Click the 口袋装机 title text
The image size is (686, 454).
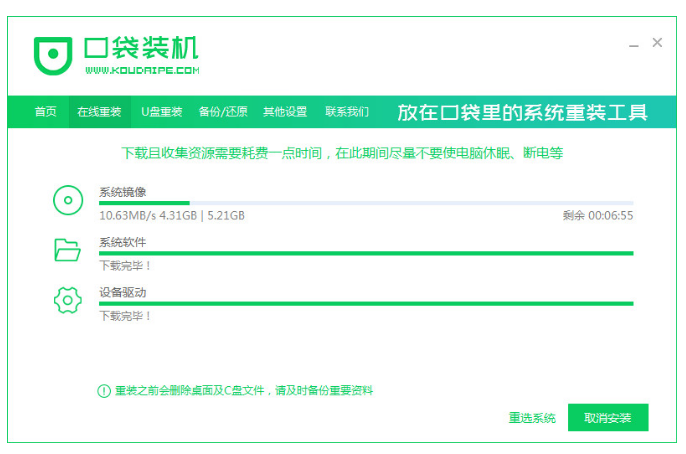coord(141,48)
